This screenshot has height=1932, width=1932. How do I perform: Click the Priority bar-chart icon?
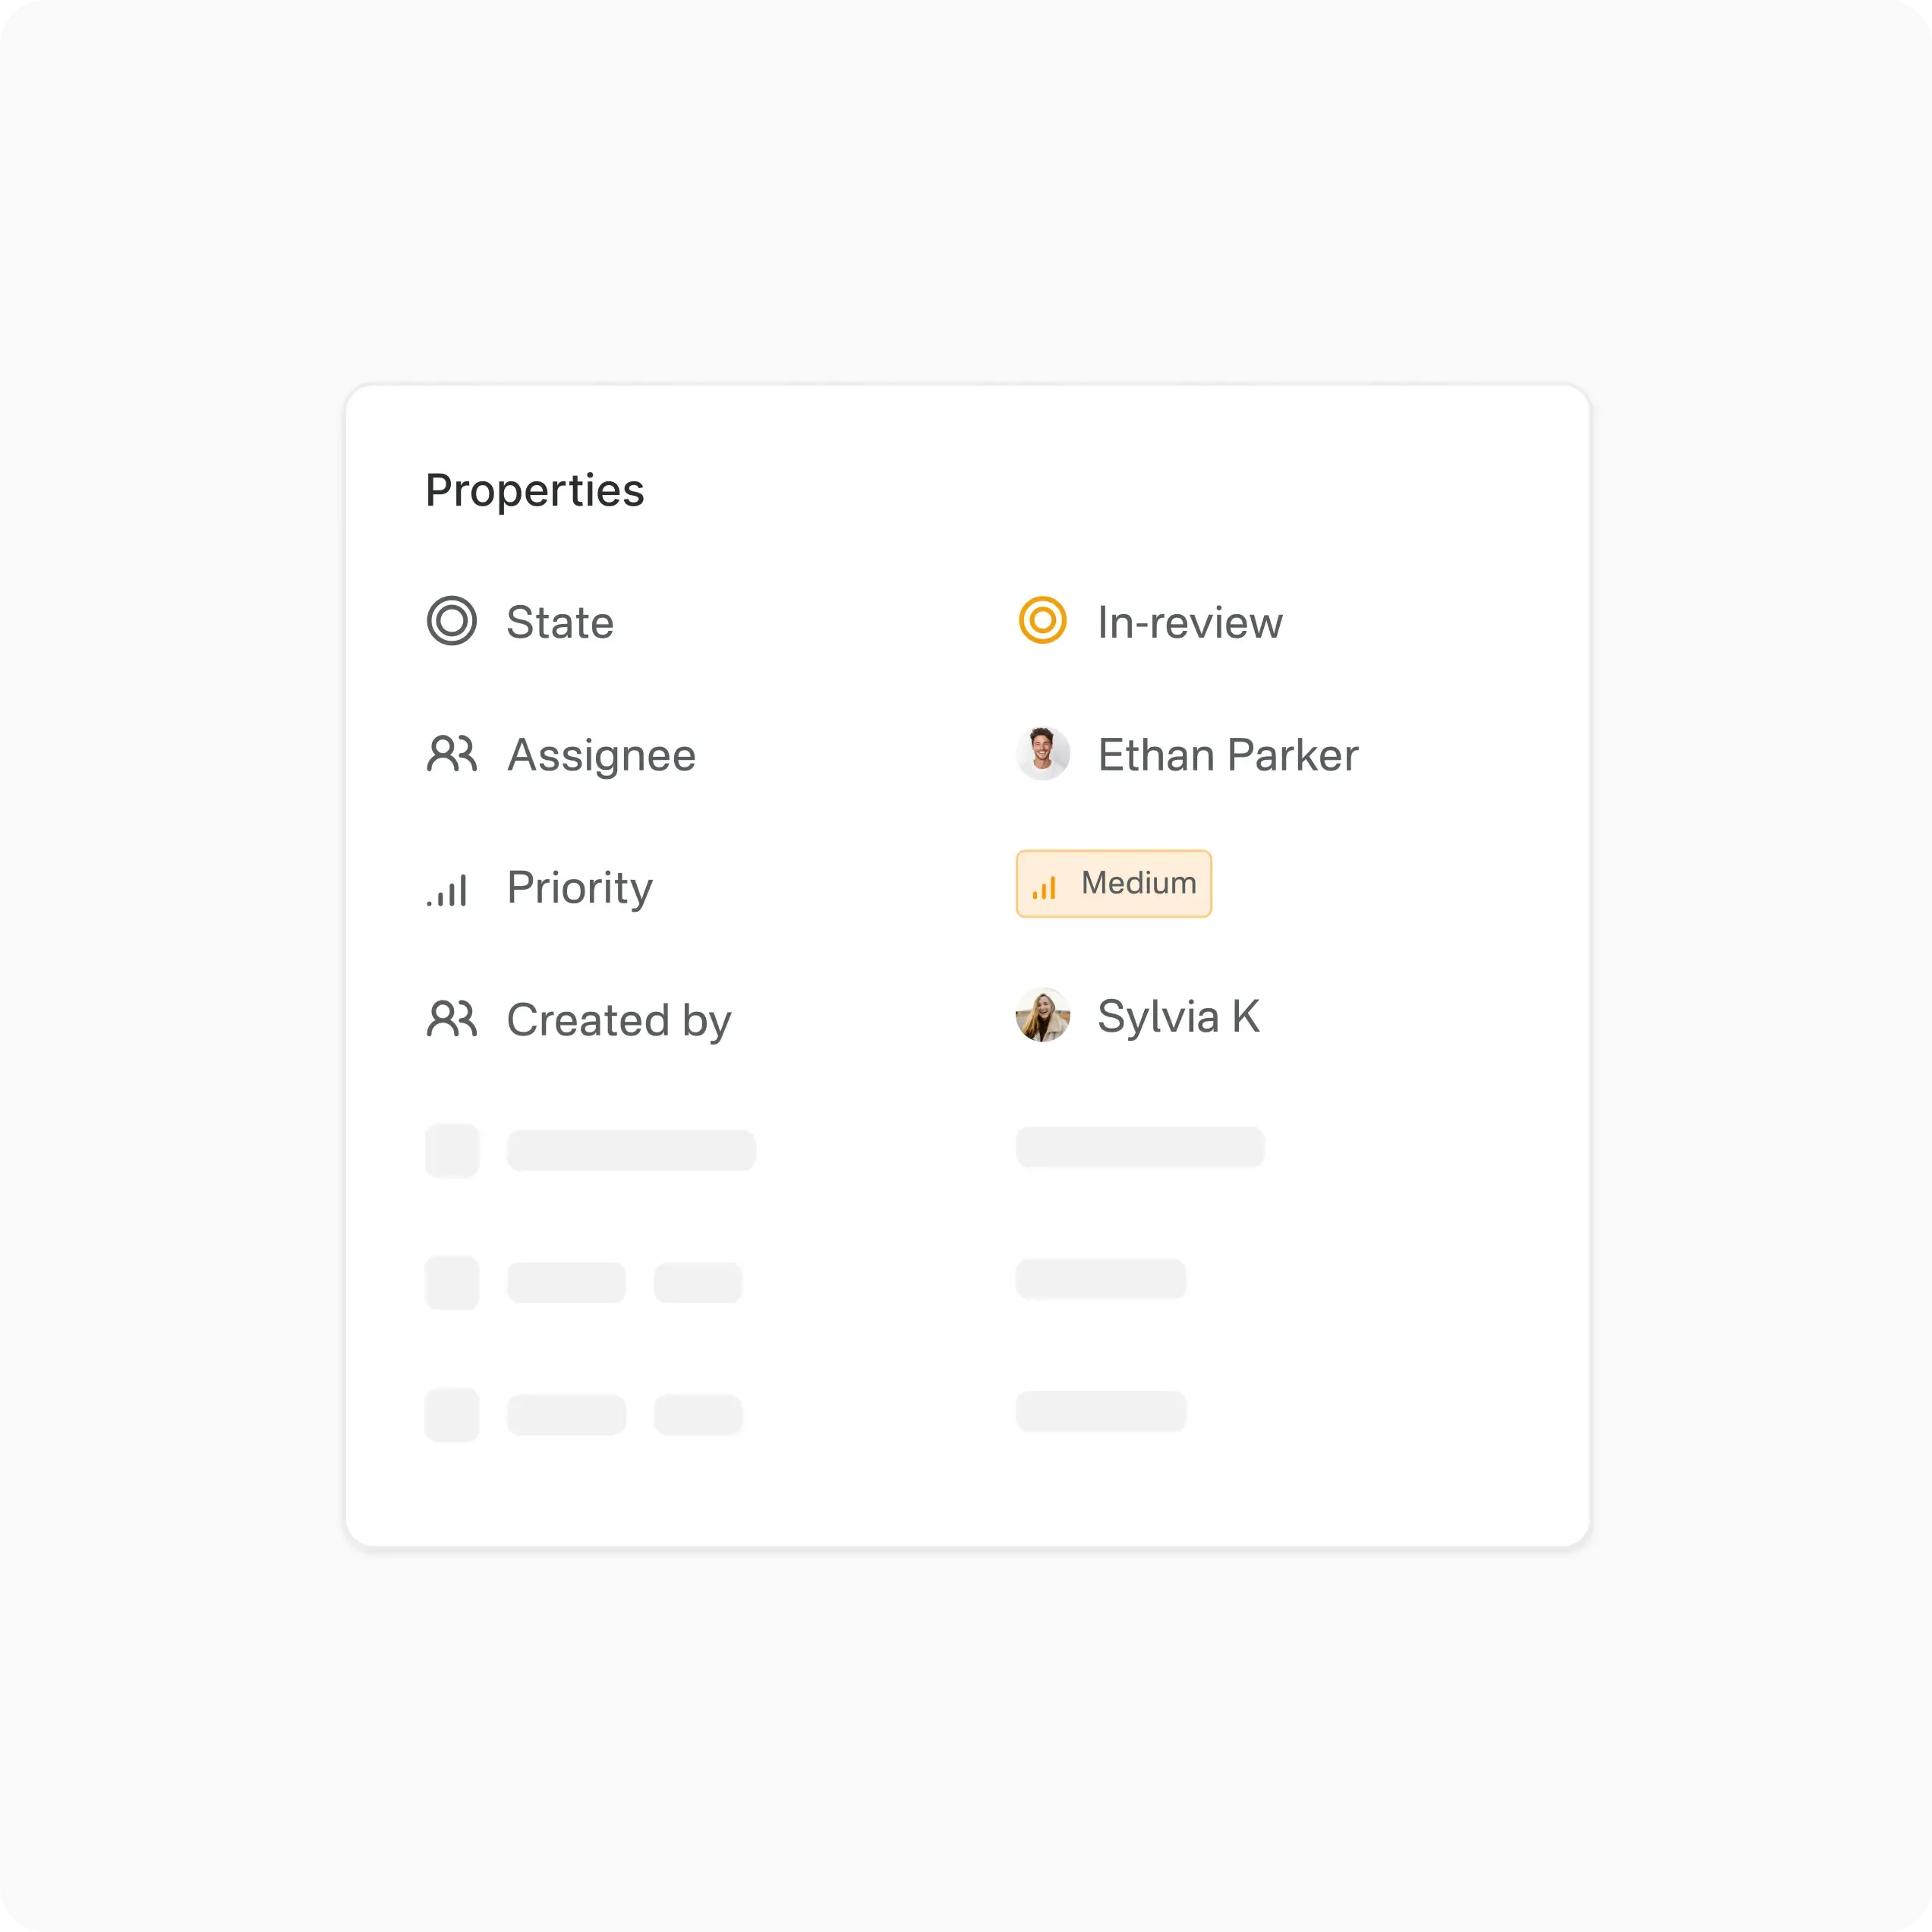point(448,888)
